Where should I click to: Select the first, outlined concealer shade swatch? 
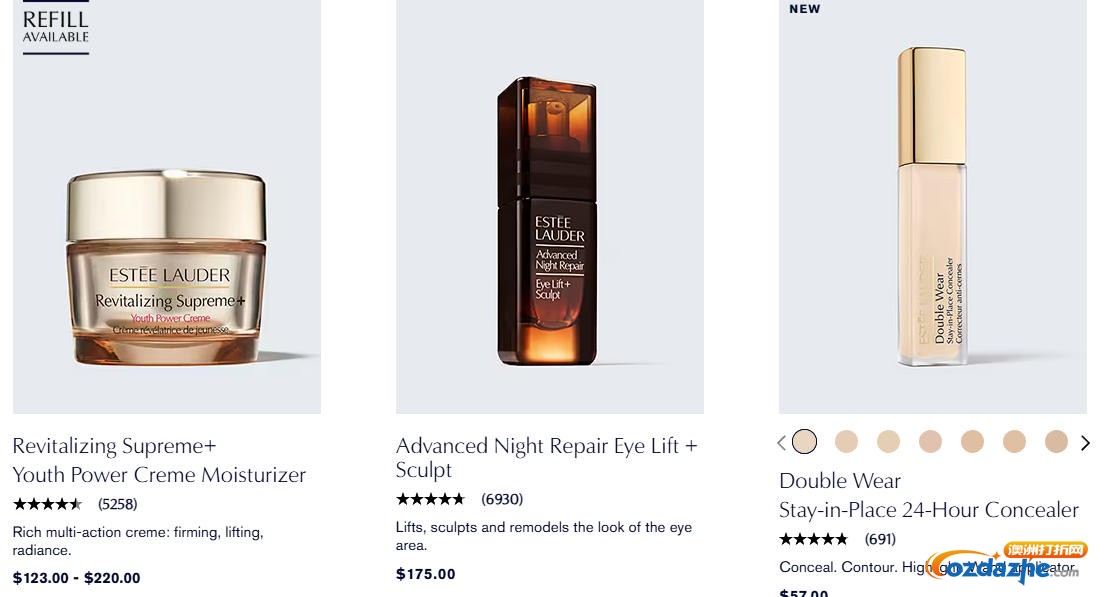point(804,441)
